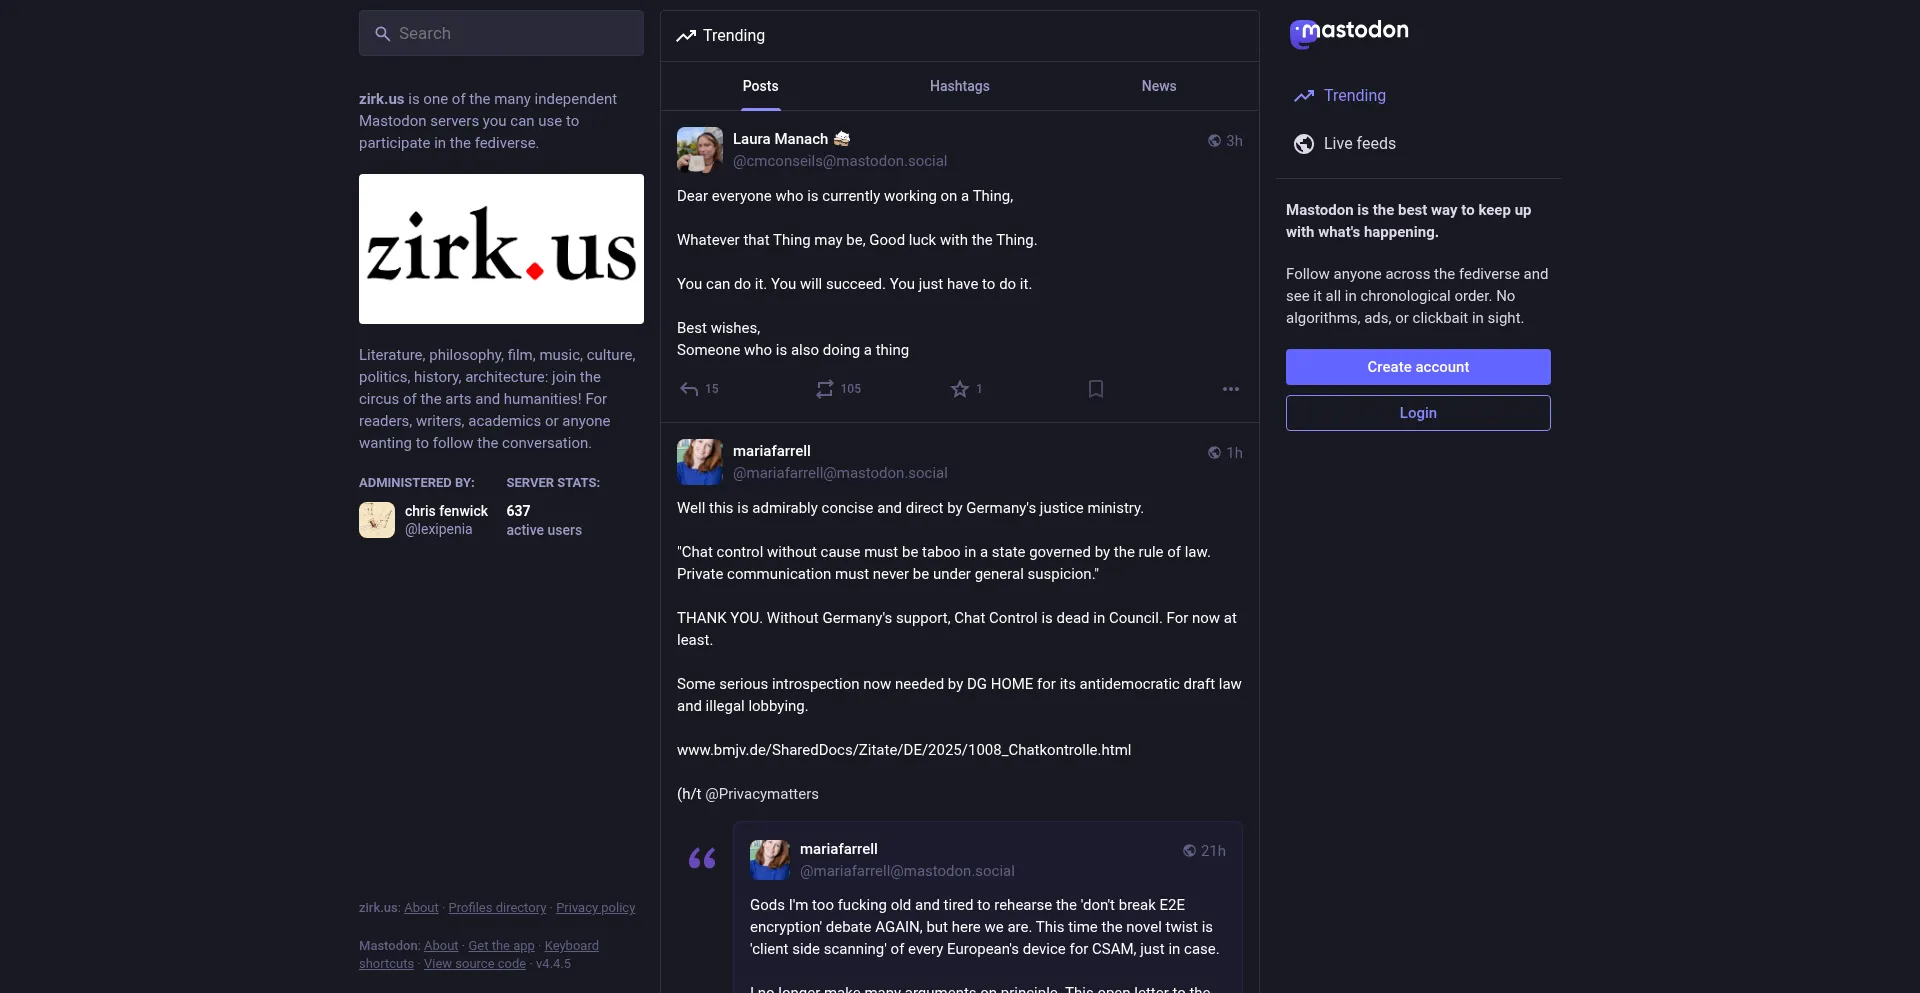Viewport: 1920px width, 993px height.
Task: Select the Posts tab
Action: pos(760,86)
